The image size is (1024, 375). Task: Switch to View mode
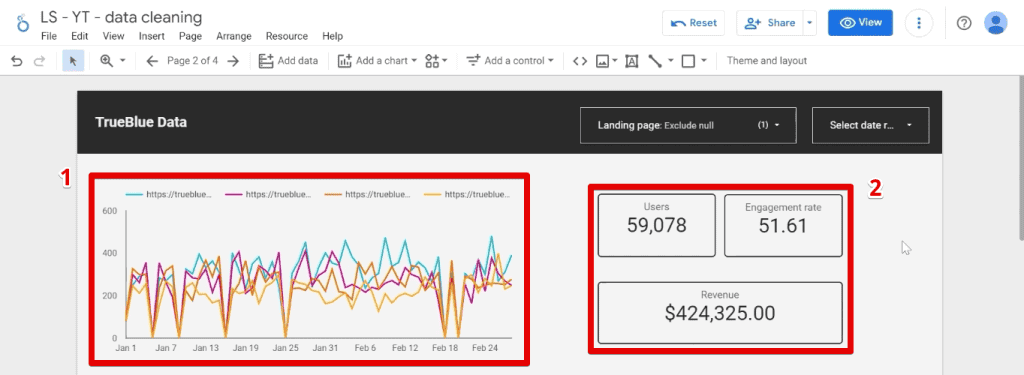(861, 23)
